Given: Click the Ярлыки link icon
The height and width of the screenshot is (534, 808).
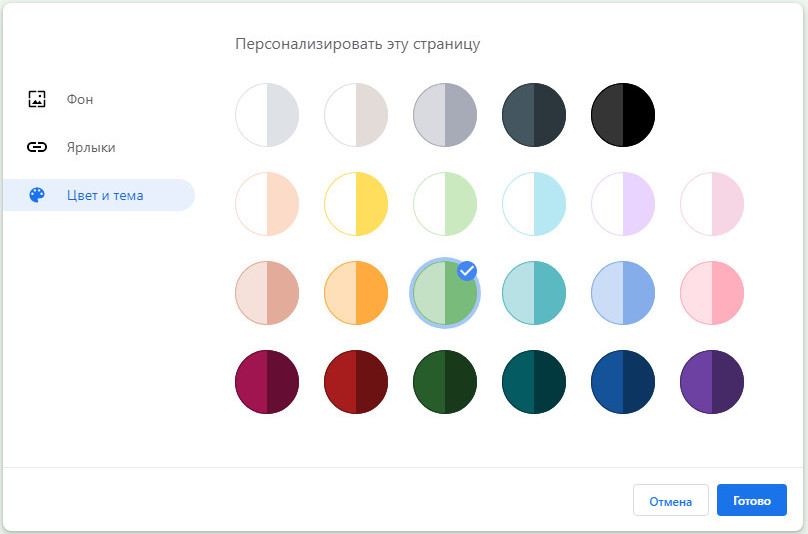Looking at the screenshot, I should (x=37, y=147).
